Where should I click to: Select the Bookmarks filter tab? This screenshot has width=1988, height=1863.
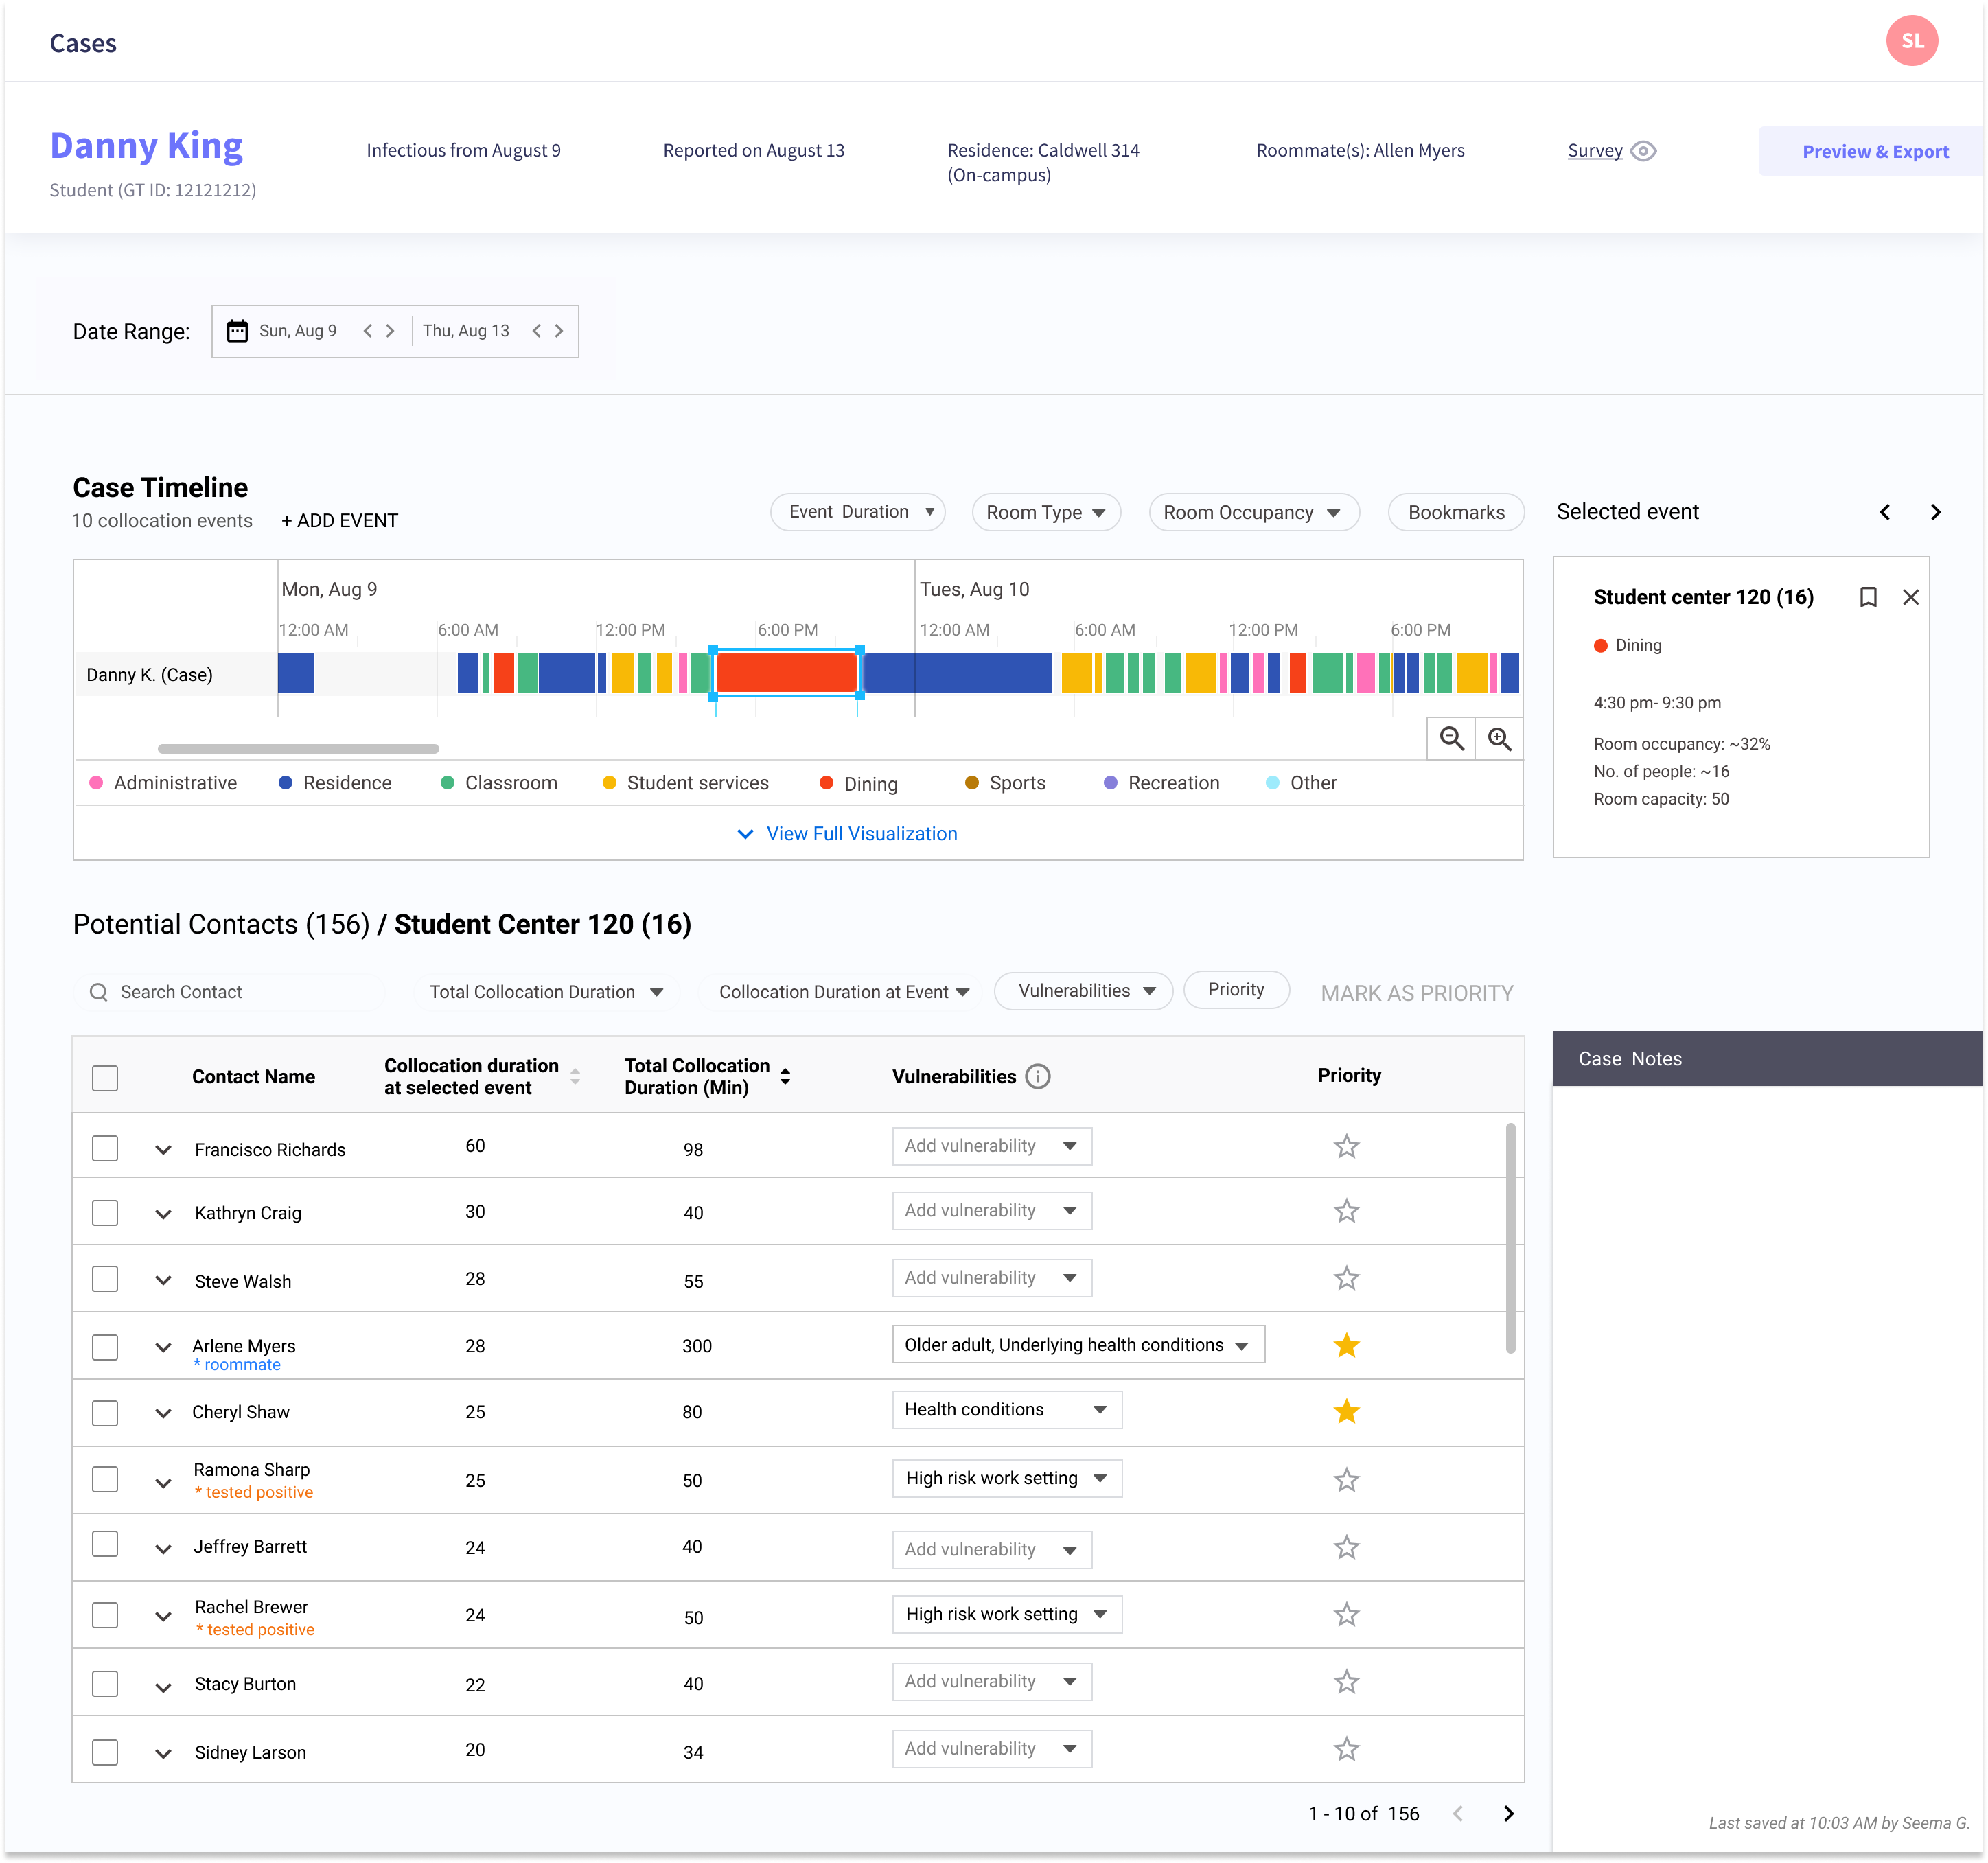coord(1455,512)
